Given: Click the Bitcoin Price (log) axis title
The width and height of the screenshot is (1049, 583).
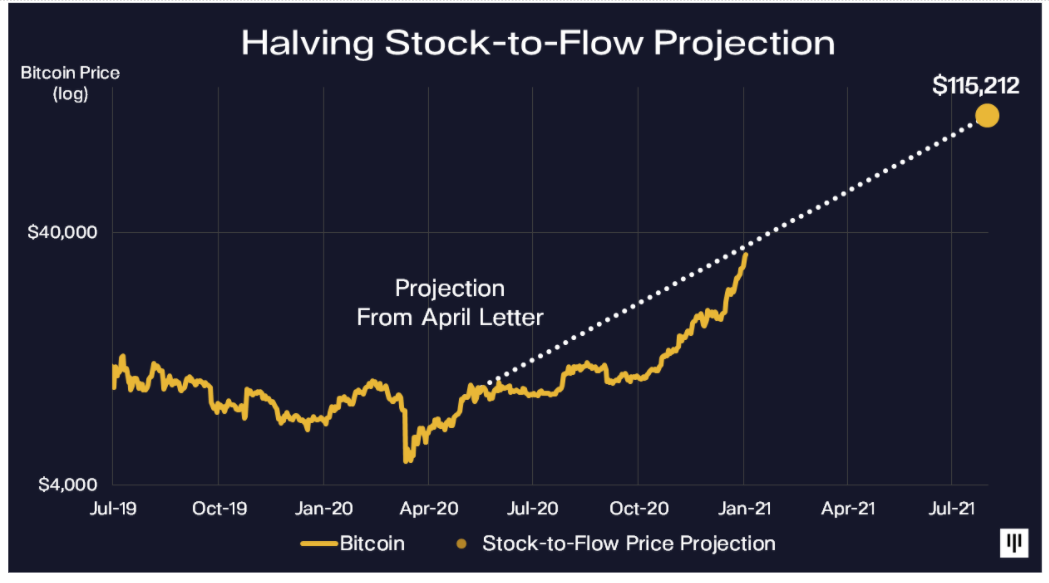Looking at the screenshot, I should pos(54,84).
